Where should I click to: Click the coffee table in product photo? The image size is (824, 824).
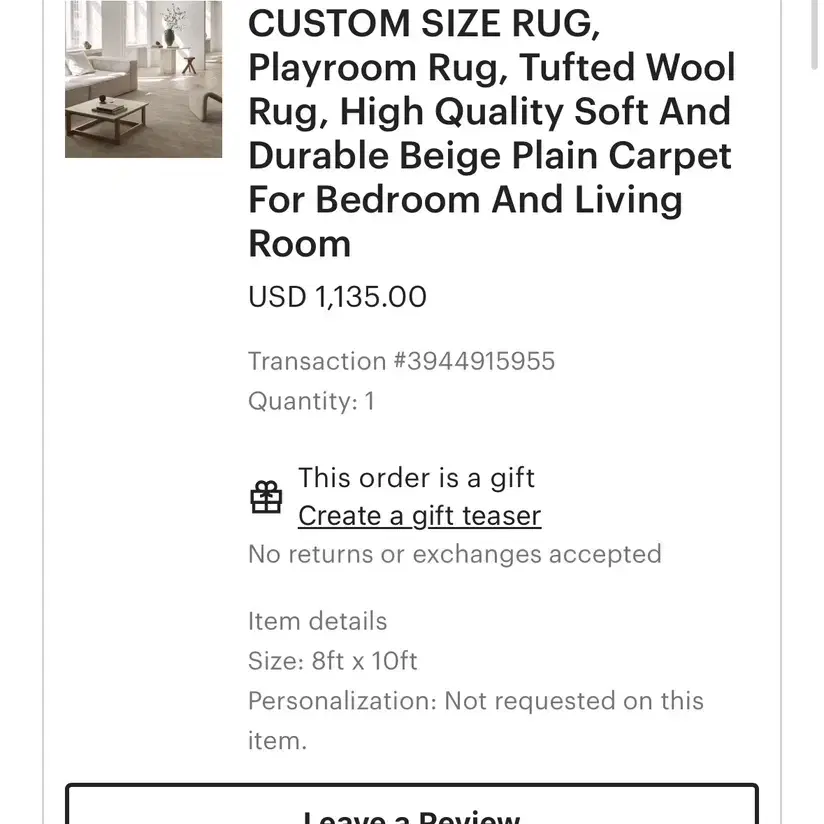coord(107,120)
